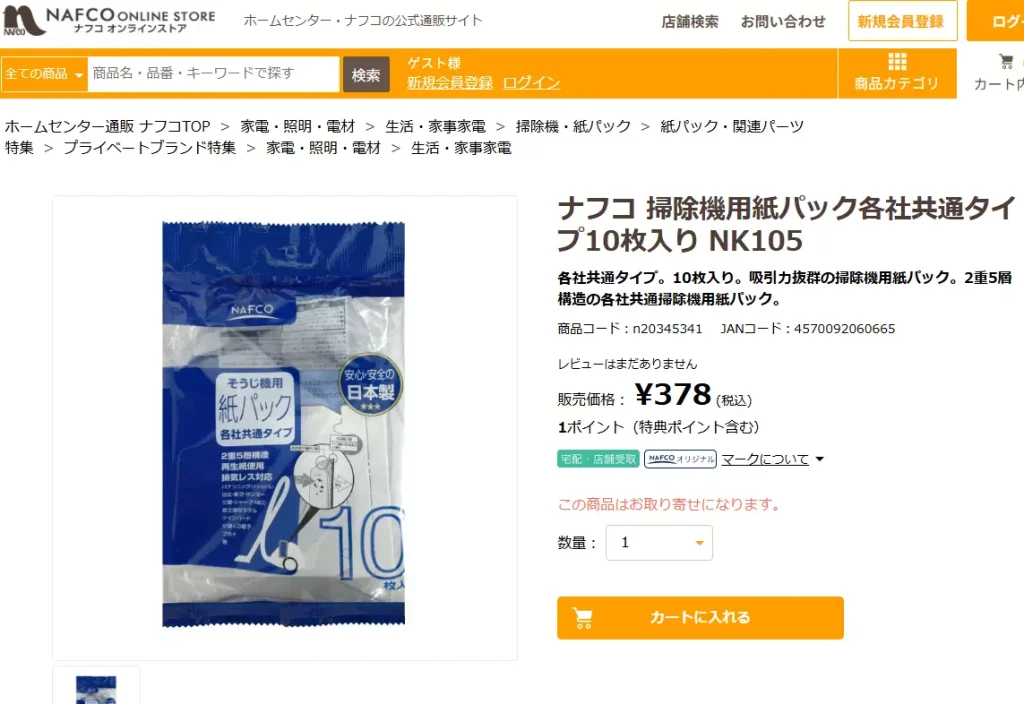This screenshot has width=1024, height=704.
Task: Open お問い合わせ in the top menu
Action: (x=783, y=22)
